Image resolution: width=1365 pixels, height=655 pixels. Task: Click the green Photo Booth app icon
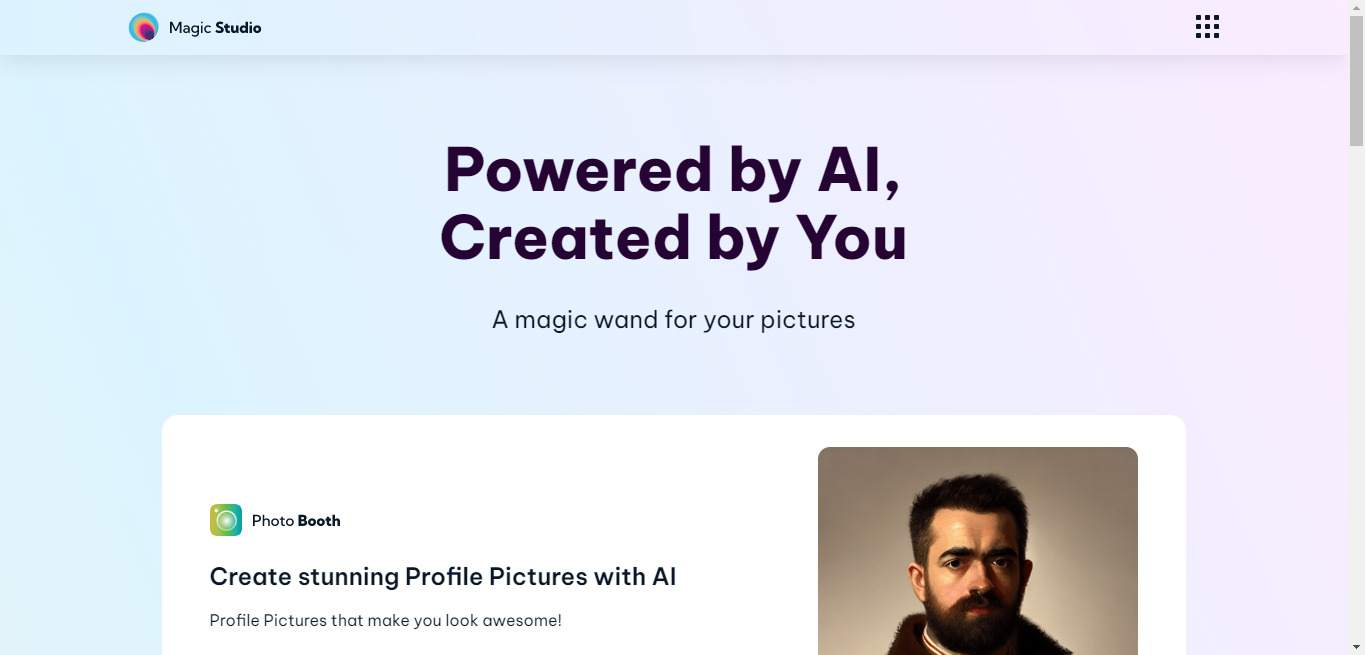coord(226,520)
